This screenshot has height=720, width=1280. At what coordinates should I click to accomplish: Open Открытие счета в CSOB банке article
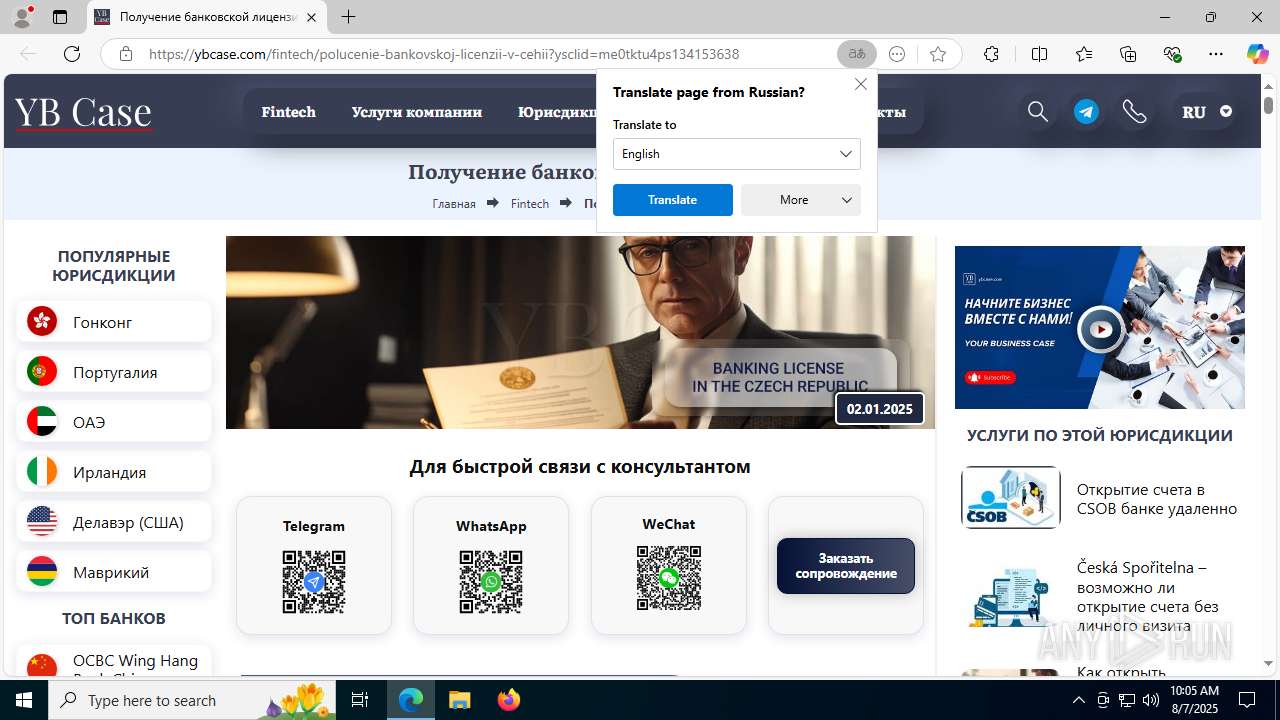pyautogui.click(x=1157, y=499)
